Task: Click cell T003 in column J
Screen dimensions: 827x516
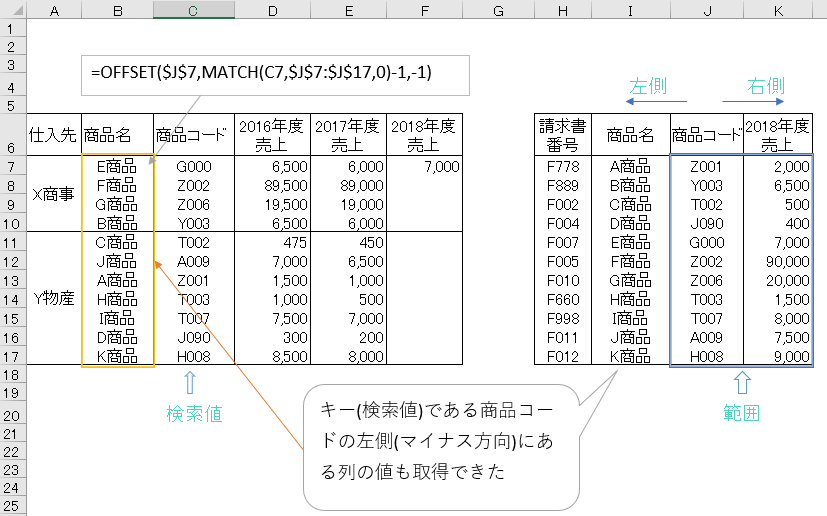Action: (707, 300)
